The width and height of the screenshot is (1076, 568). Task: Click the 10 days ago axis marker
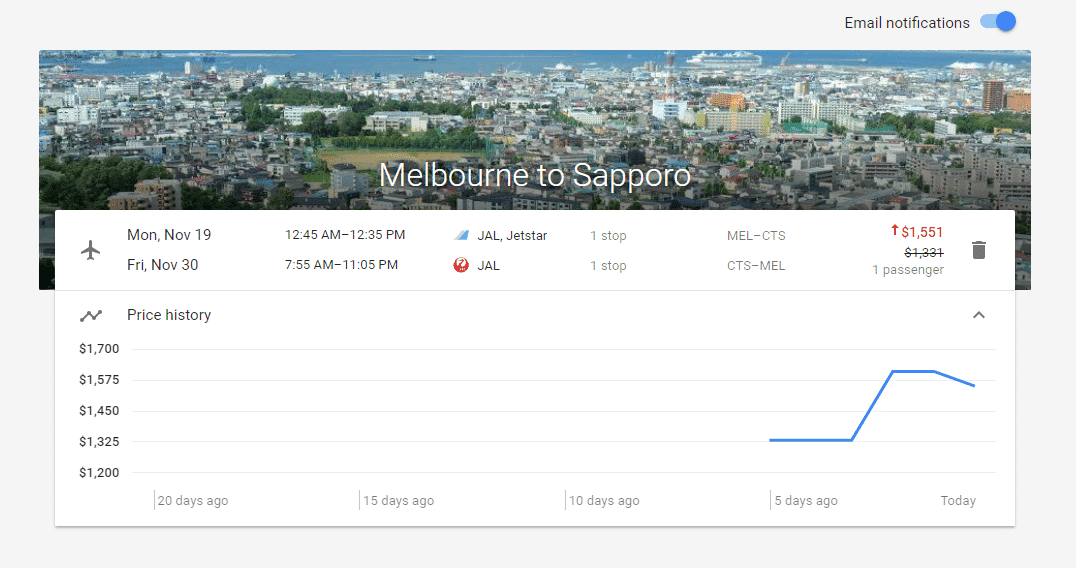604,501
